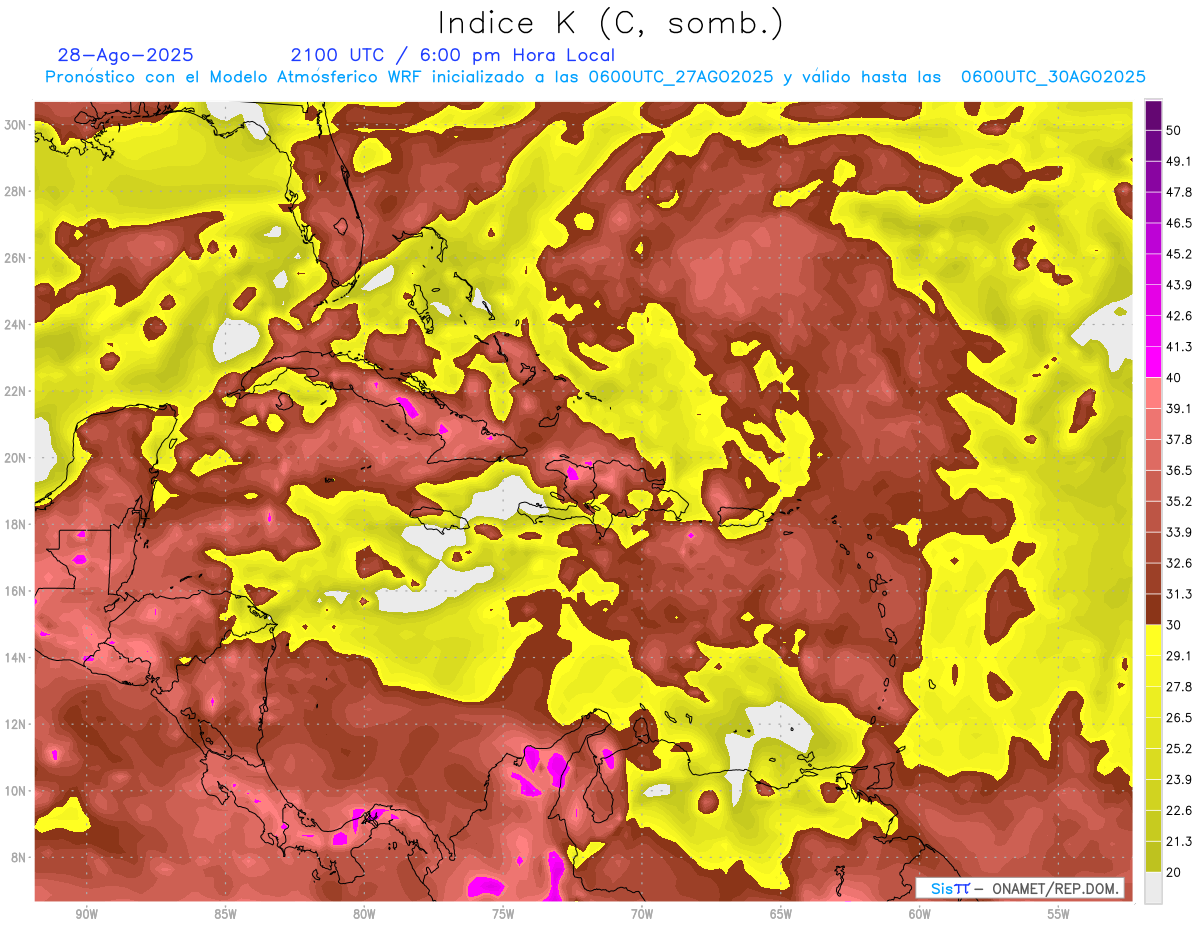Click the "8N" latitude axis label

coord(19,857)
